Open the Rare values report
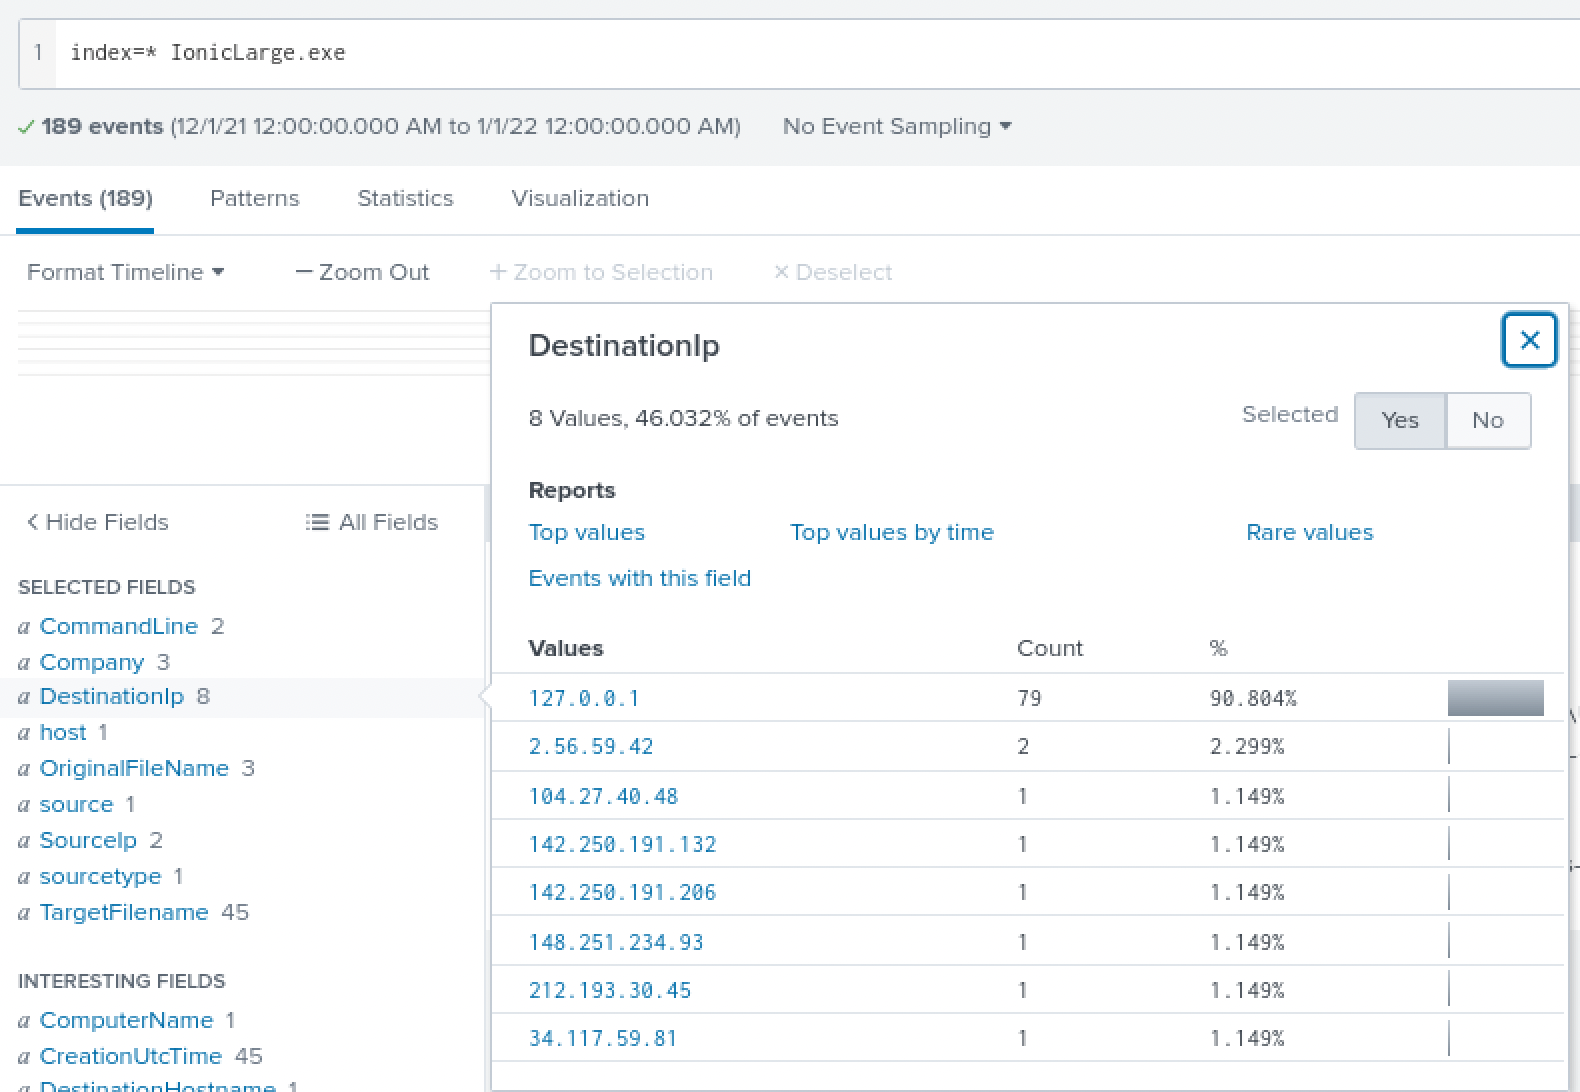The width and height of the screenshot is (1580, 1092). 1309,532
